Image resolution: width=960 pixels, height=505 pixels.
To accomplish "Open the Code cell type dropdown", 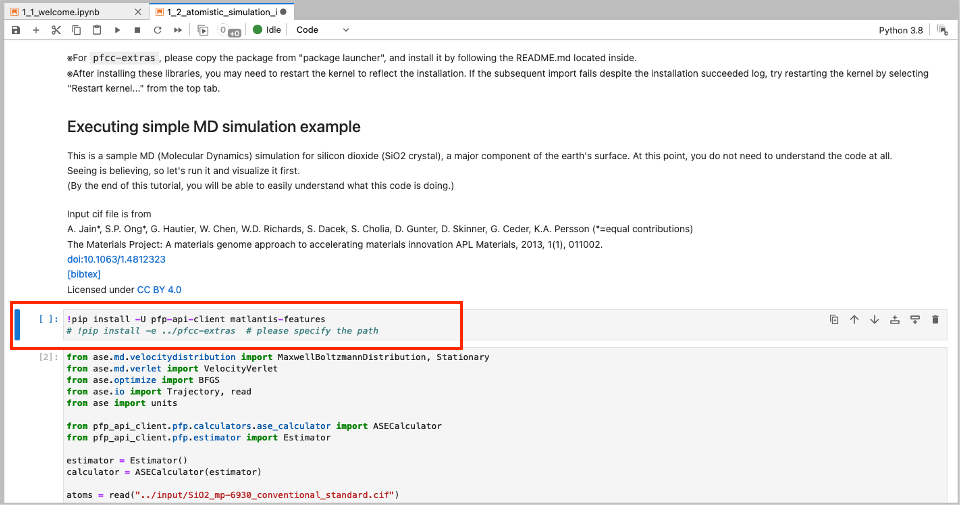I will (x=323, y=30).
